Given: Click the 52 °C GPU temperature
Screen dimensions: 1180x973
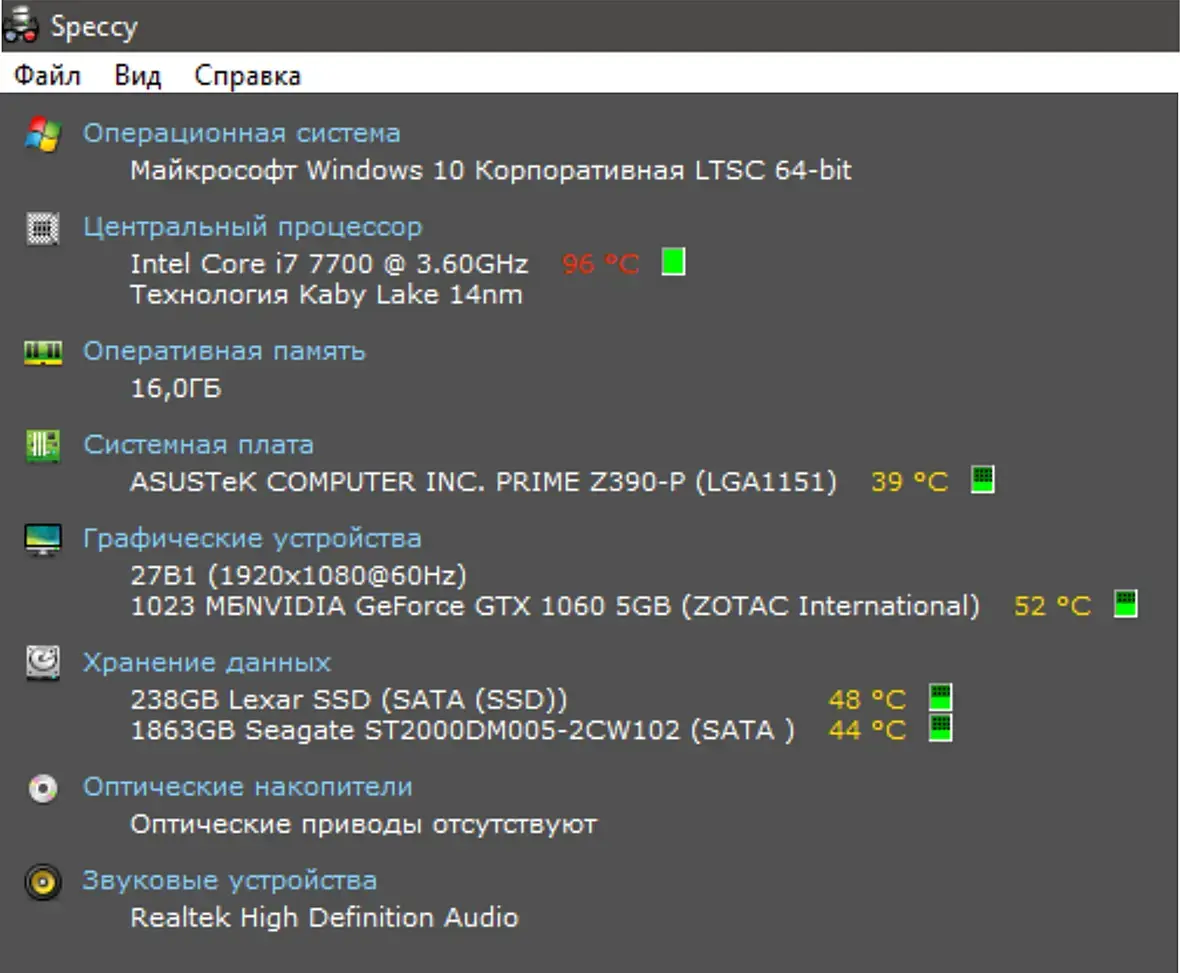Looking at the screenshot, I should (x=1052, y=606).
